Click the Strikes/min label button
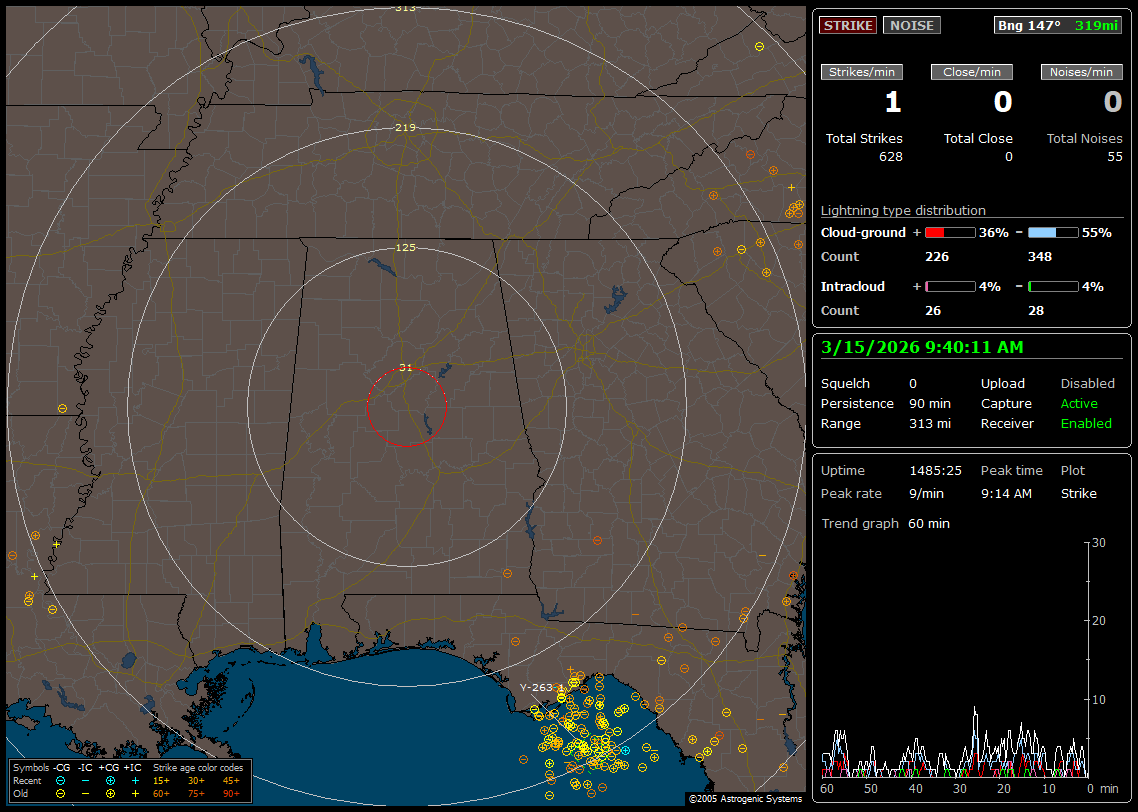The width and height of the screenshot is (1138, 812). click(862, 72)
